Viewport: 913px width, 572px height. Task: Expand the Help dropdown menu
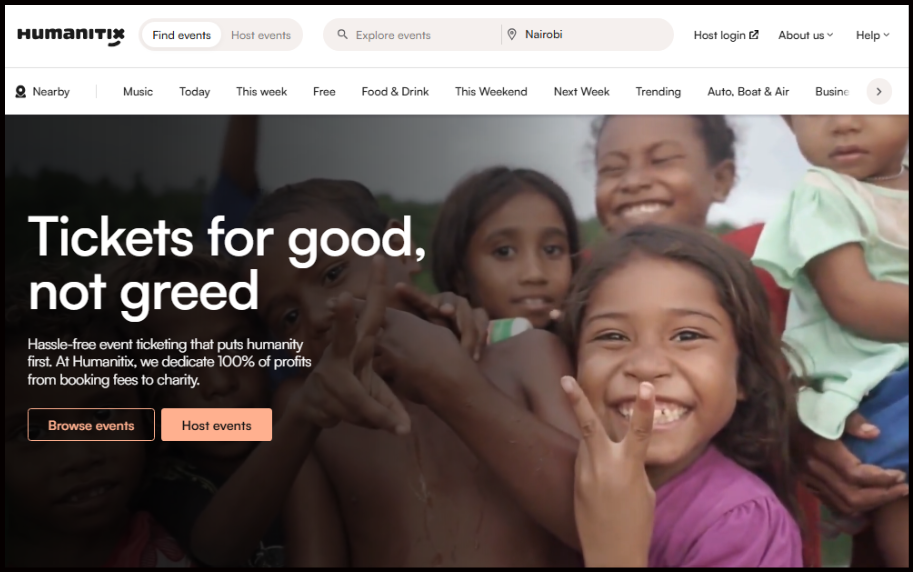pos(872,35)
